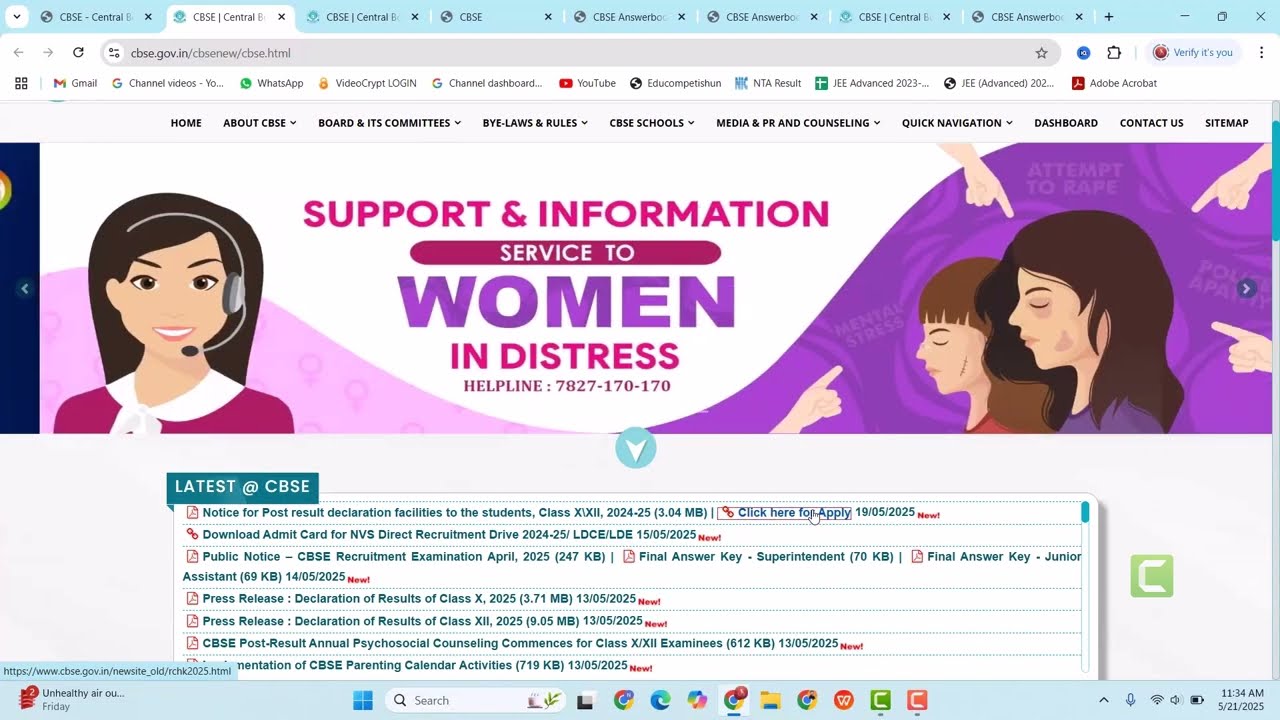
Task: Open the Unhealthy air weather widget
Action: 72,700
